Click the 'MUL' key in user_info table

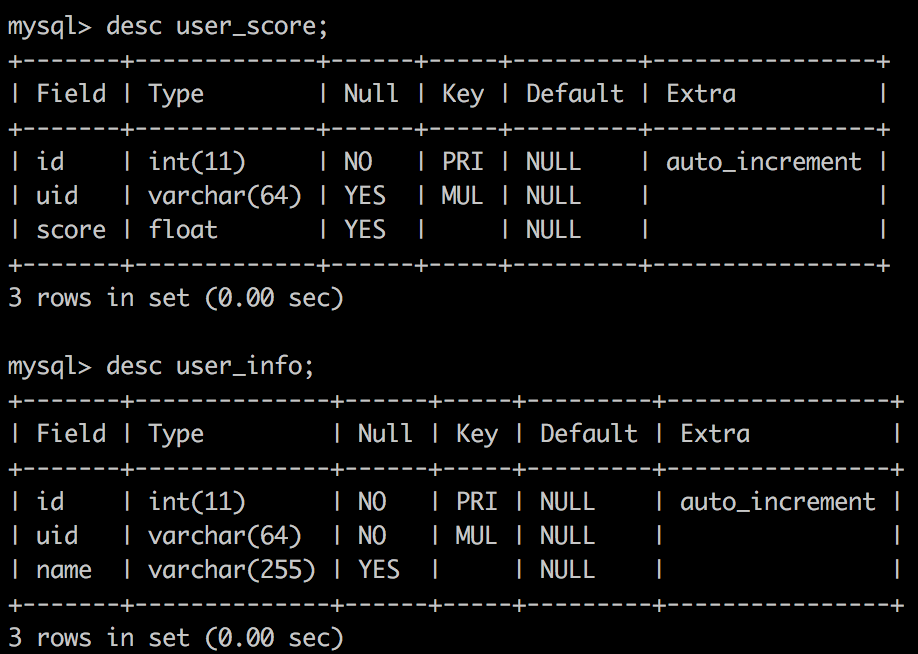(x=476, y=536)
